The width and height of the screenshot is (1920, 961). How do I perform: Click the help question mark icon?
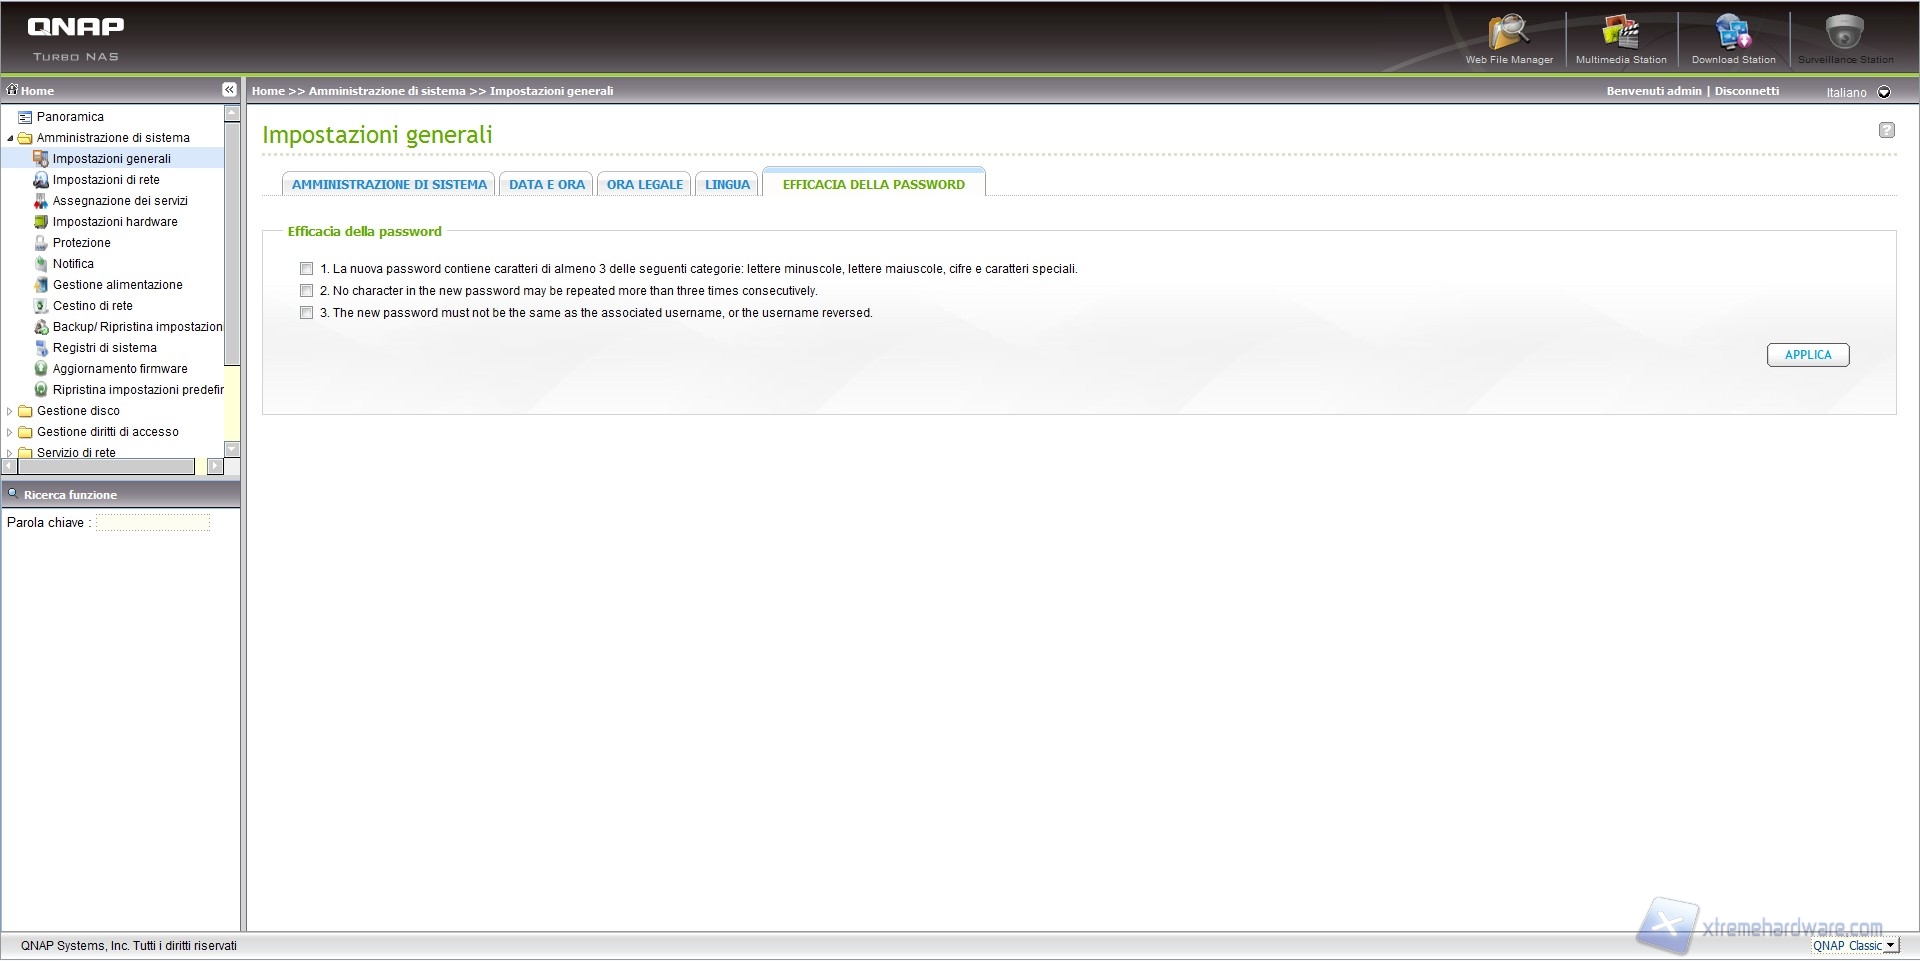pyautogui.click(x=1886, y=130)
